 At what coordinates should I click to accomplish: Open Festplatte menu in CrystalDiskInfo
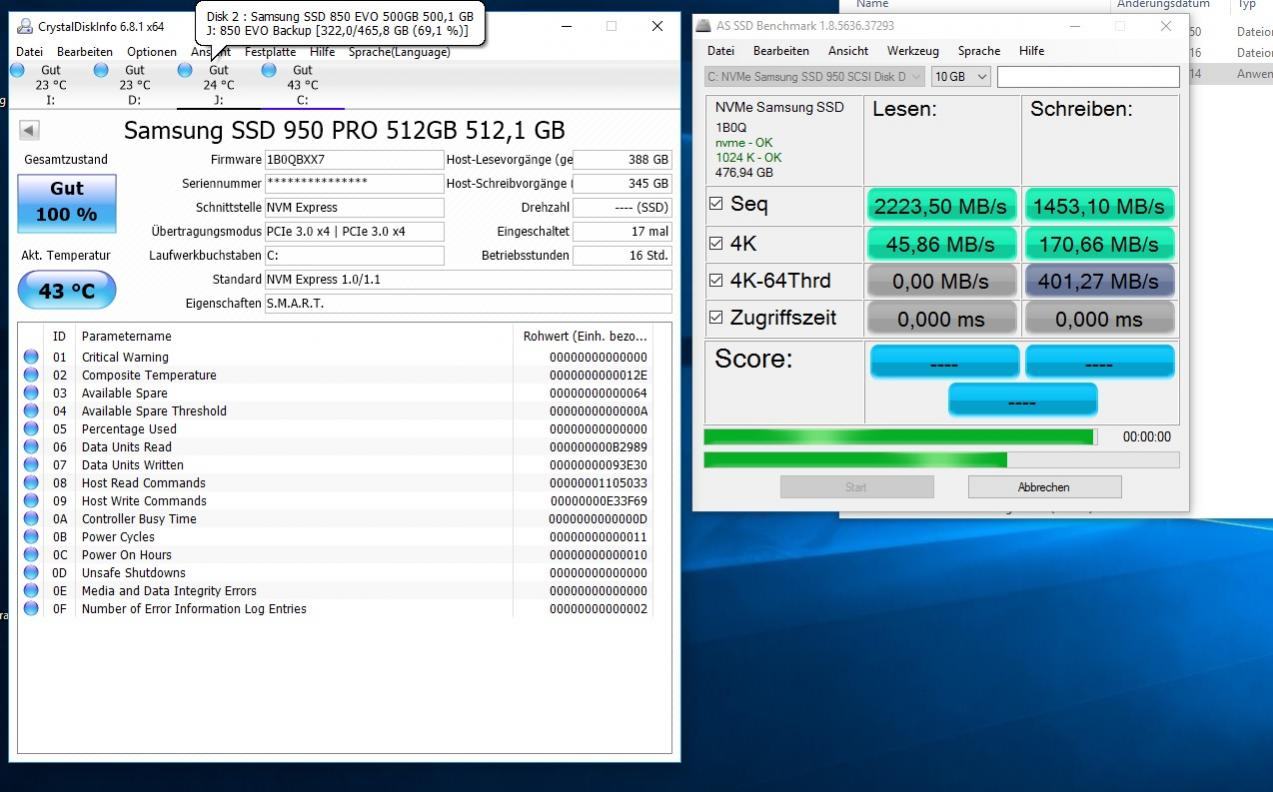point(270,52)
